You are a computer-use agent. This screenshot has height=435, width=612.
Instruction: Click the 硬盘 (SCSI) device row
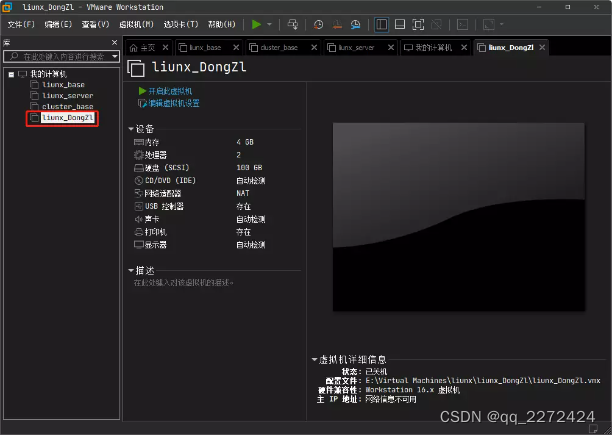(200, 168)
